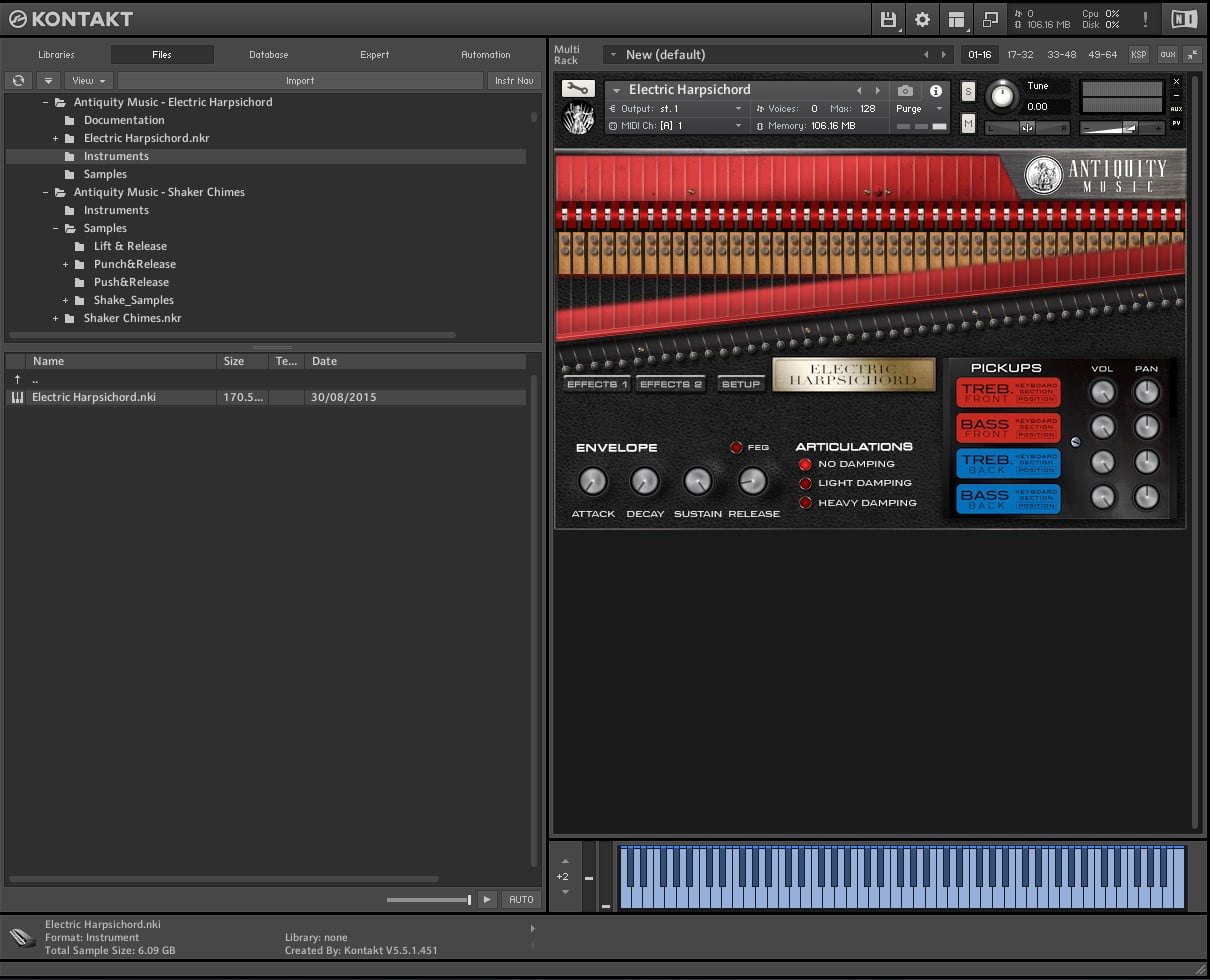Click the workspace layout icon in the toolbar

pos(956,19)
